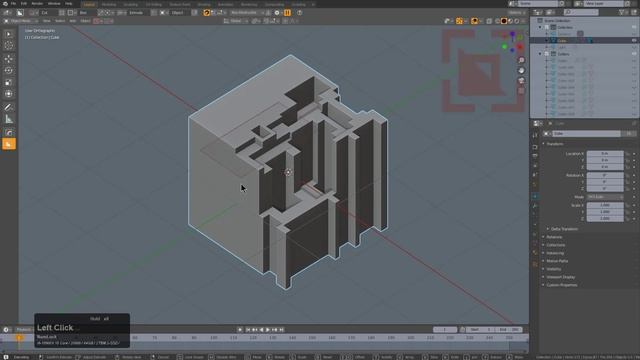
Task: Select the Cursor tool in left toolbar
Action: click(9, 46)
